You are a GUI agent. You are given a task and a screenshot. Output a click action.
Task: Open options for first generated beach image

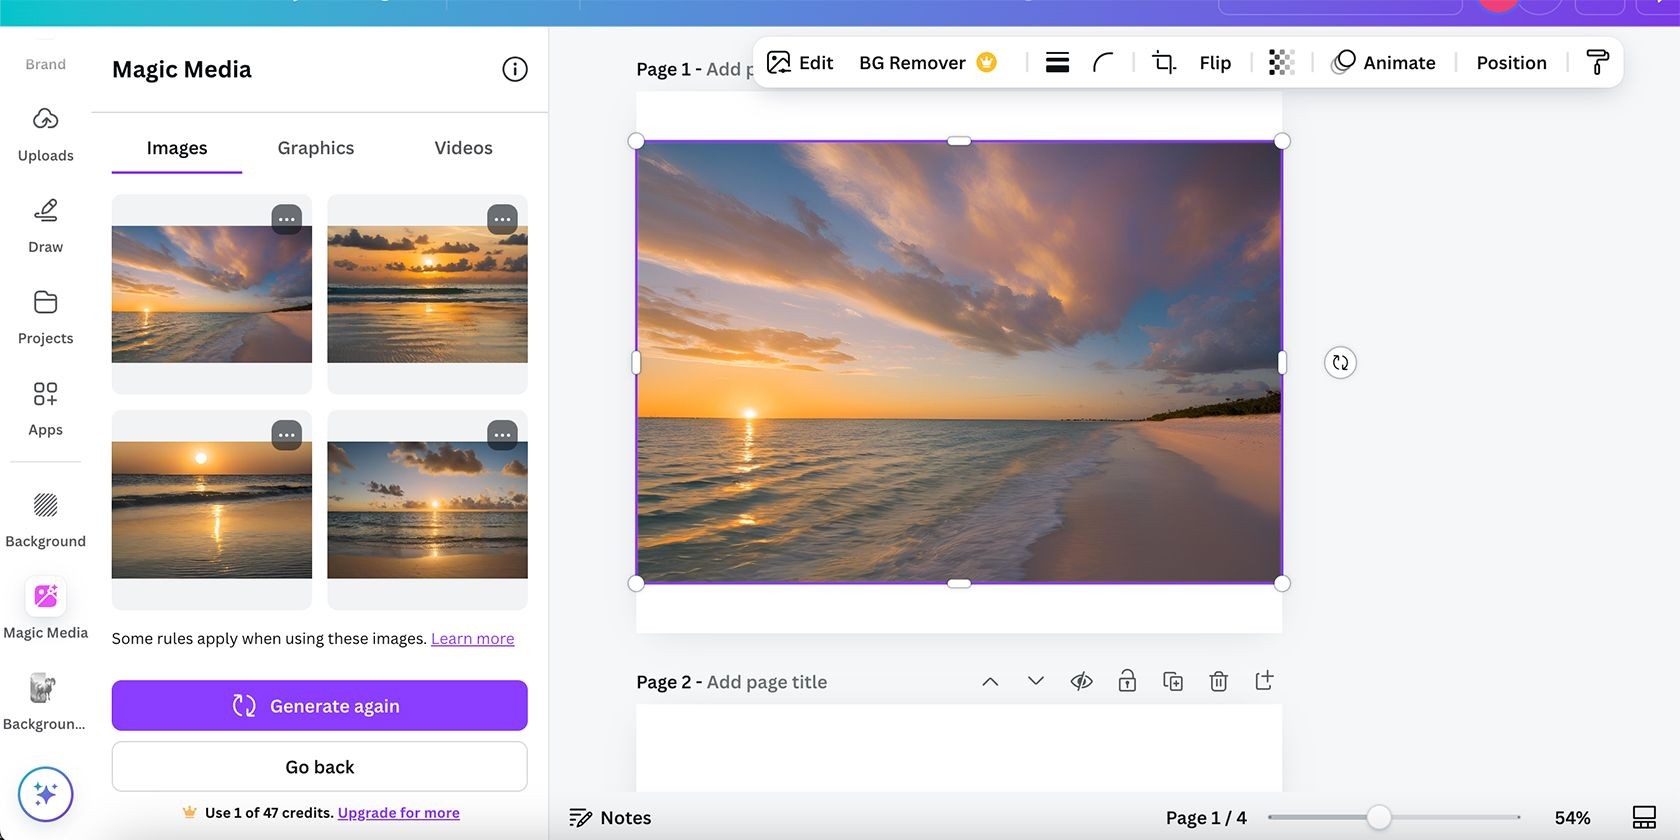point(287,219)
